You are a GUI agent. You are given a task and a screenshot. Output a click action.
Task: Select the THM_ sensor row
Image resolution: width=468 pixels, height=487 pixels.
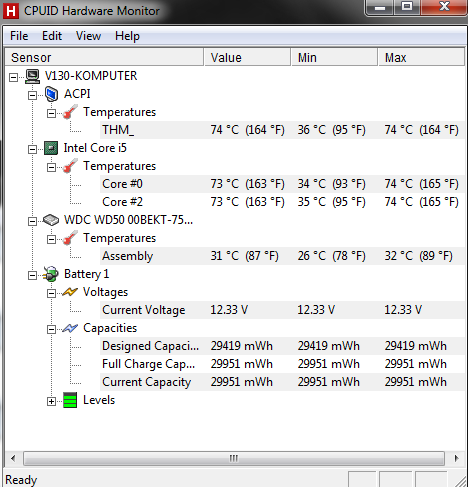click(x=282, y=130)
